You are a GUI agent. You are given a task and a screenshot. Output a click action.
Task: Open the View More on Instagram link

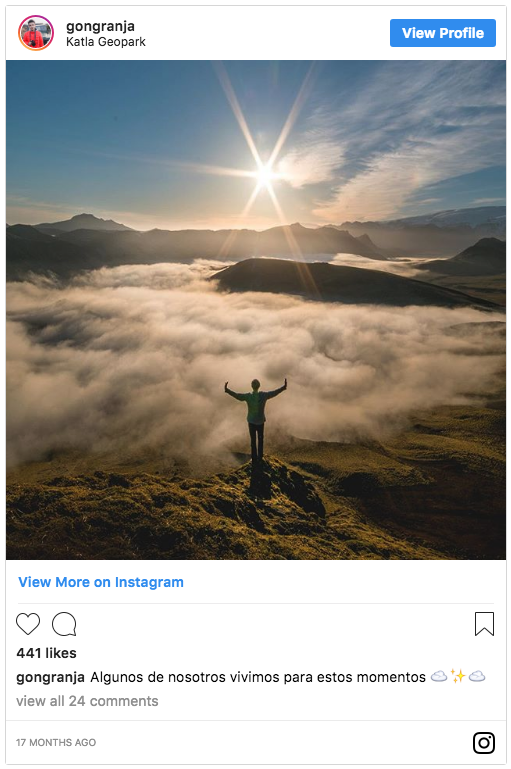pyautogui.click(x=101, y=582)
